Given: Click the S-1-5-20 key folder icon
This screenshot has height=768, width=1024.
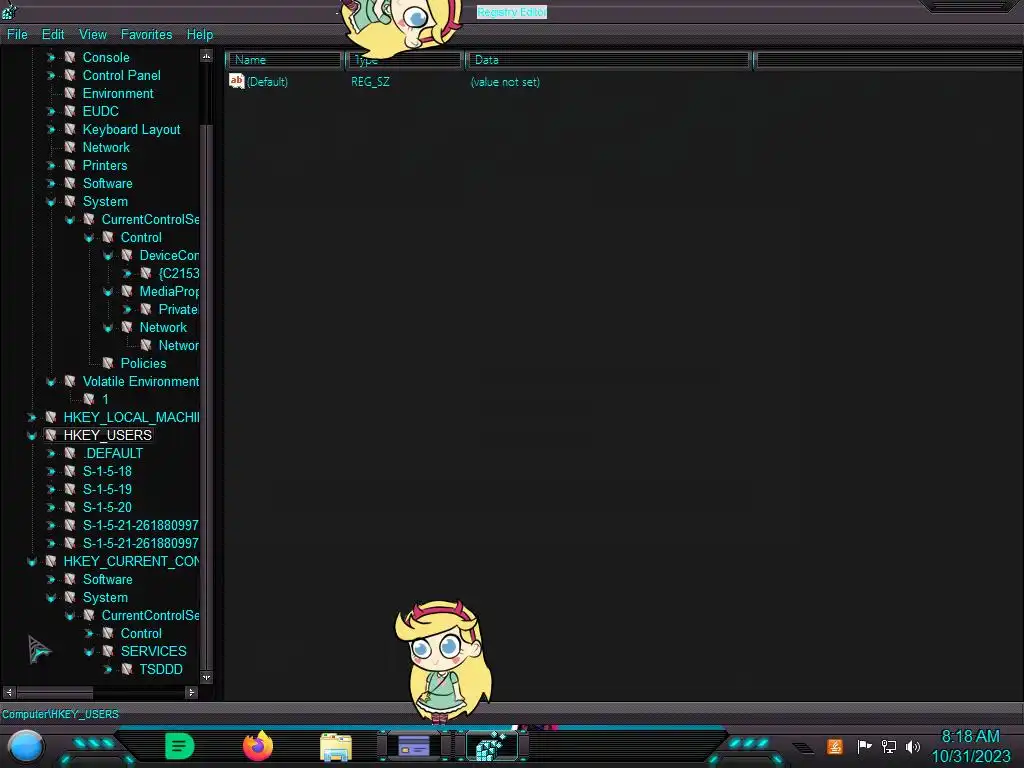Looking at the screenshot, I should point(70,507).
